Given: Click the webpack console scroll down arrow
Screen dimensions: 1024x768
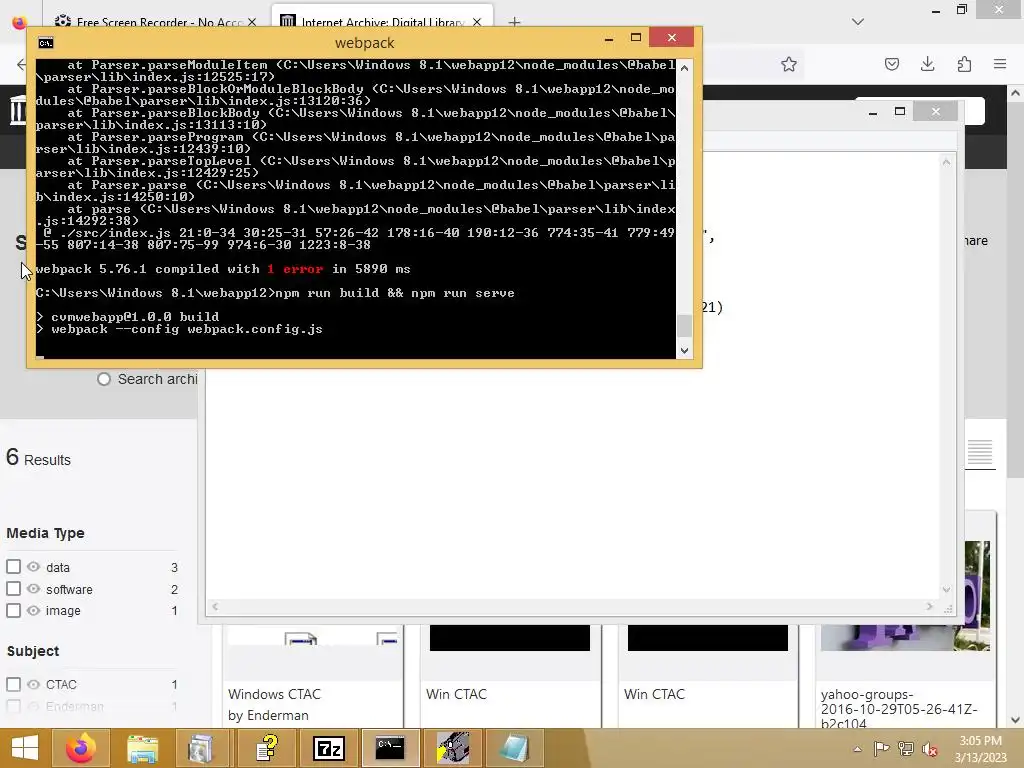Looking at the screenshot, I should click(684, 351).
